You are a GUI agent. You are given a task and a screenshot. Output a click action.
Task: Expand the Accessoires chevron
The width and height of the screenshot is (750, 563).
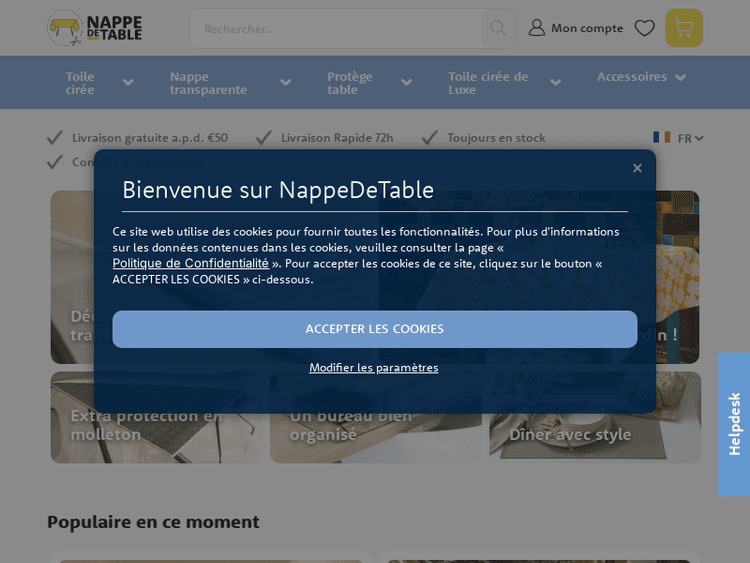(681, 77)
